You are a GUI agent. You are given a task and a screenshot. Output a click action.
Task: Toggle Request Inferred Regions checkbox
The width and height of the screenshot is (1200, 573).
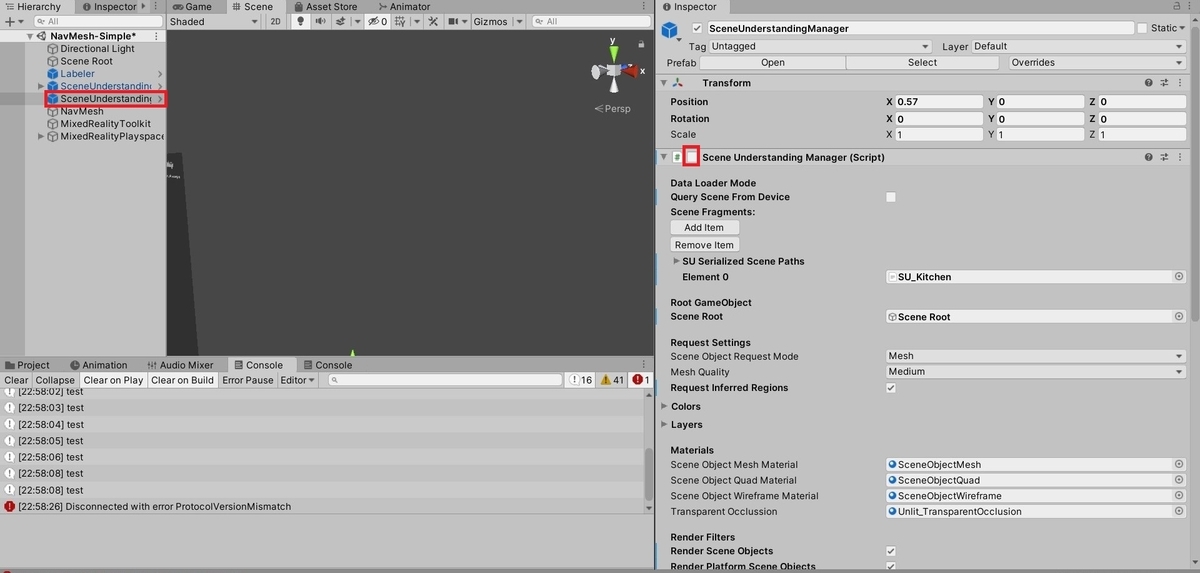(891, 388)
